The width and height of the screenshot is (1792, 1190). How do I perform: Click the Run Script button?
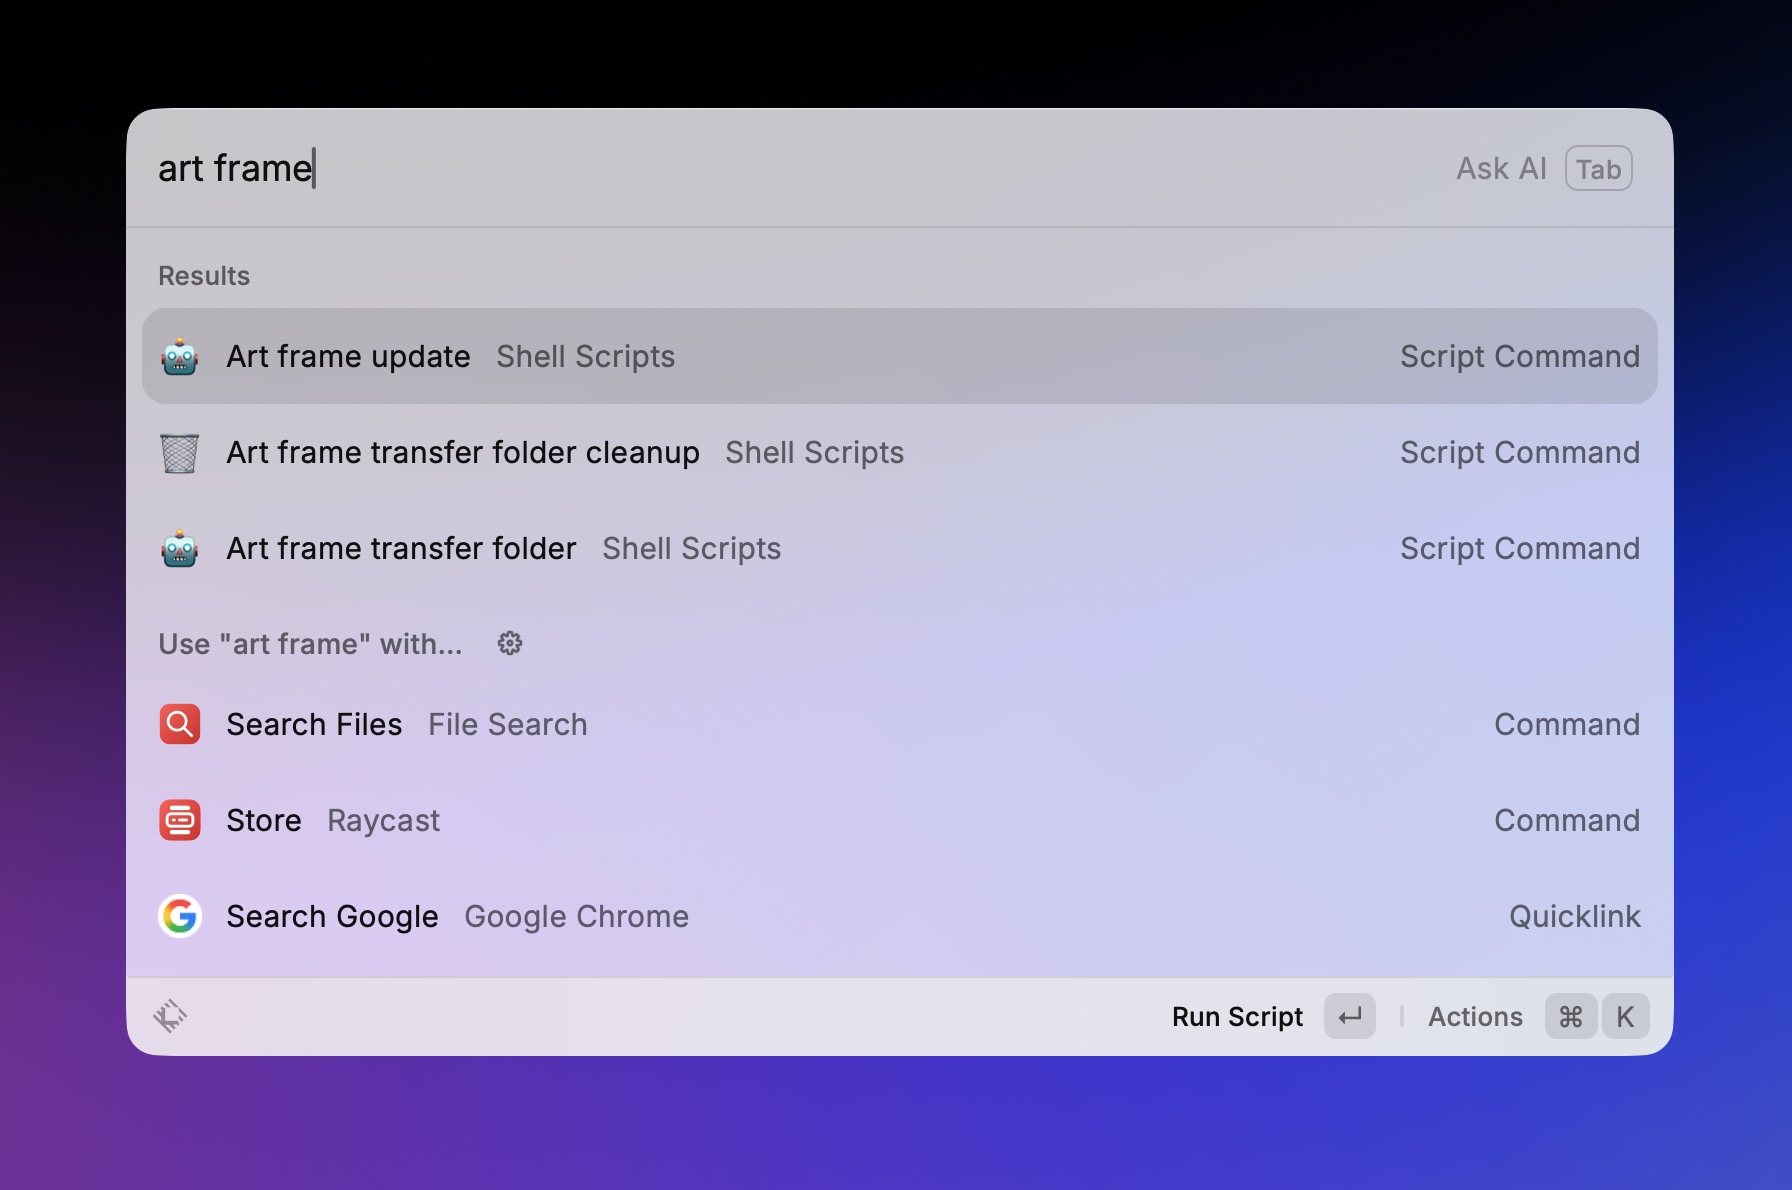coord(1237,1017)
